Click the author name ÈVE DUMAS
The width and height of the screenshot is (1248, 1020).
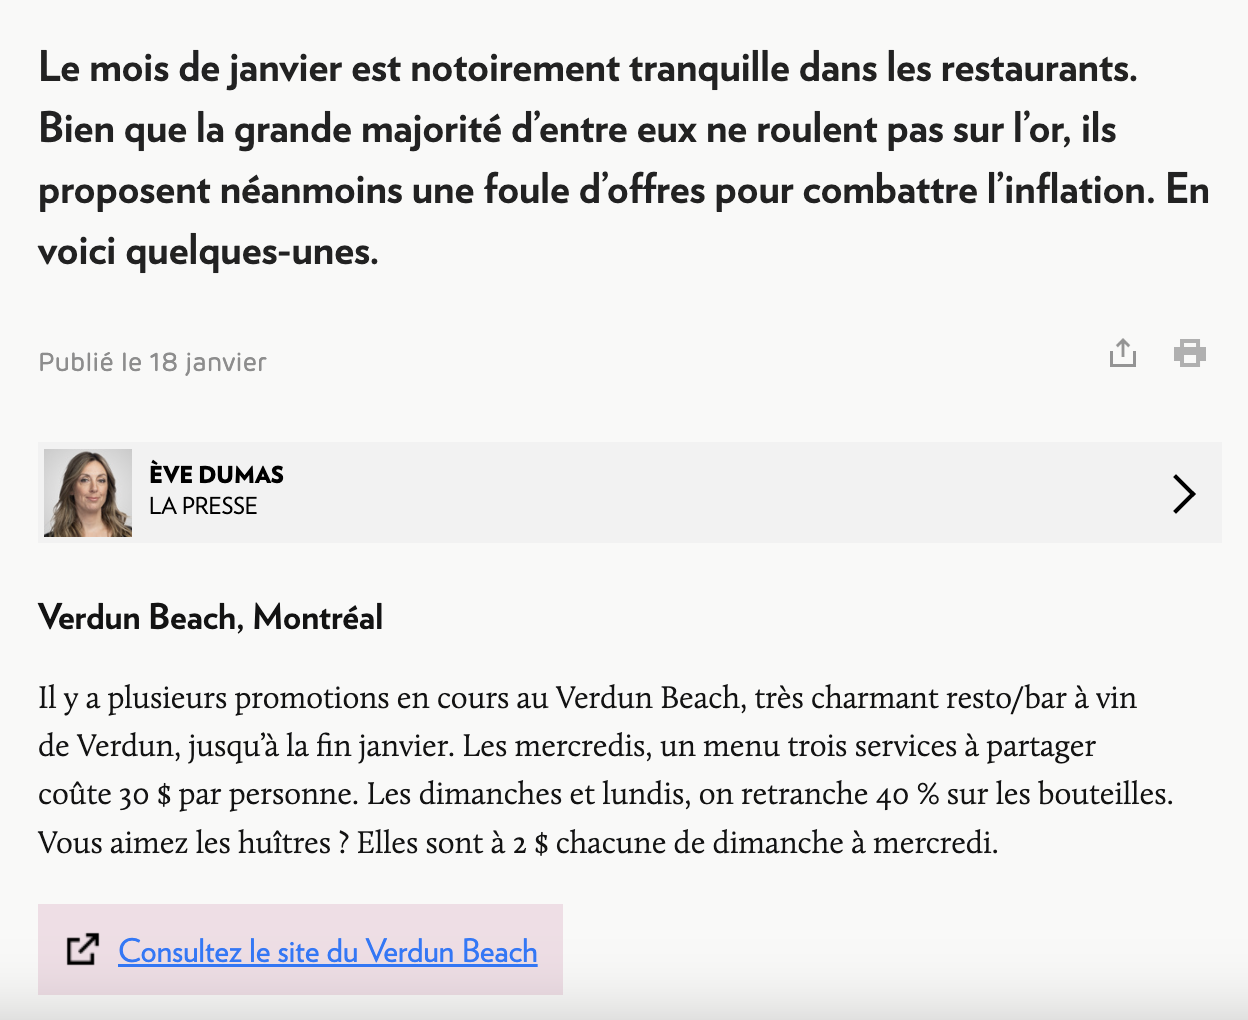216,474
